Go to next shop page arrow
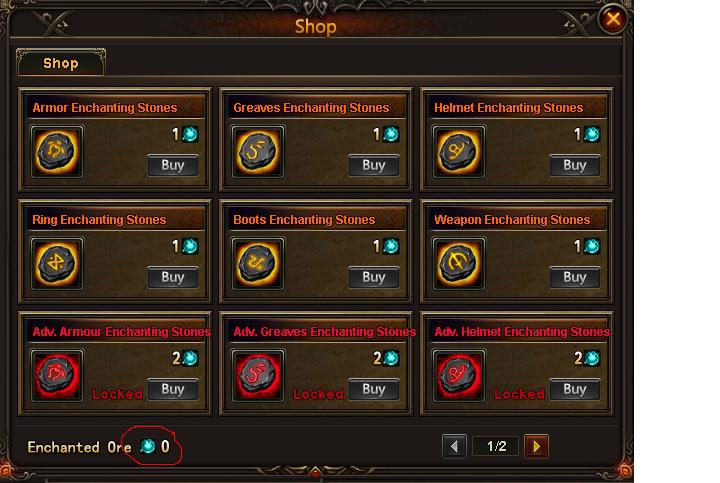This screenshot has width=720, height=483. tap(536, 446)
